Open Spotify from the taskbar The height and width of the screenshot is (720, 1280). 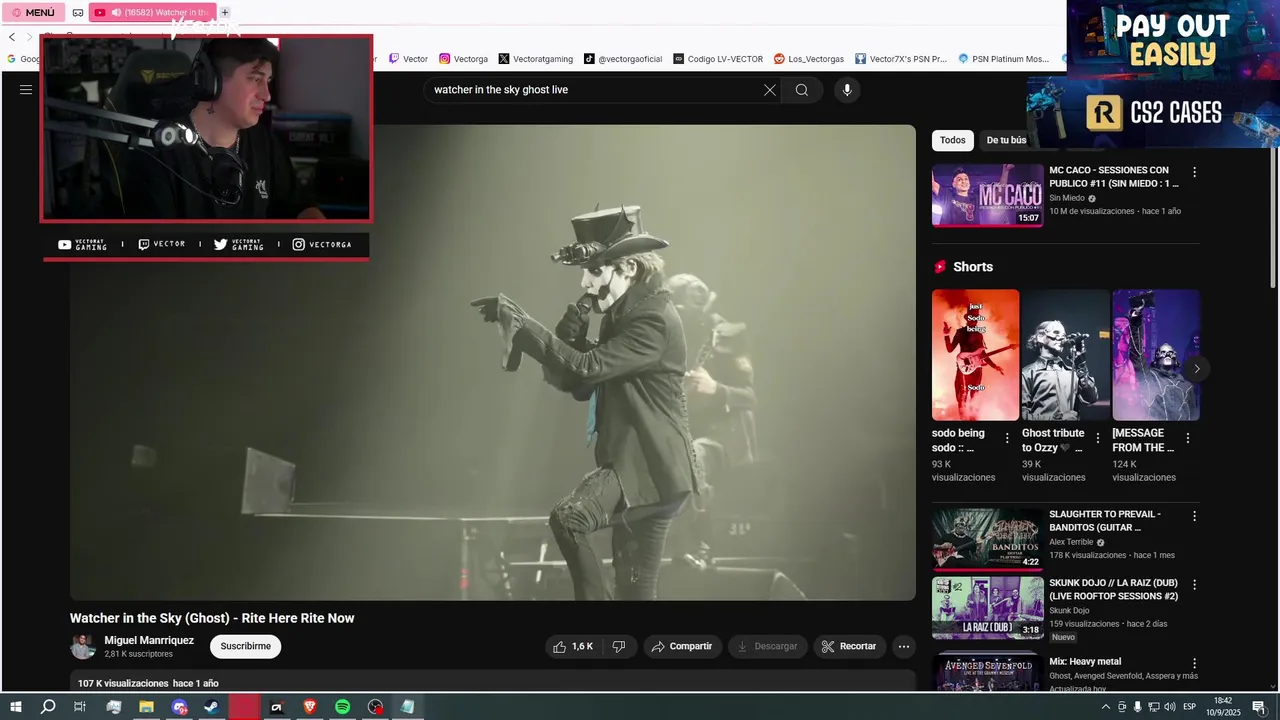pos(342,707)
